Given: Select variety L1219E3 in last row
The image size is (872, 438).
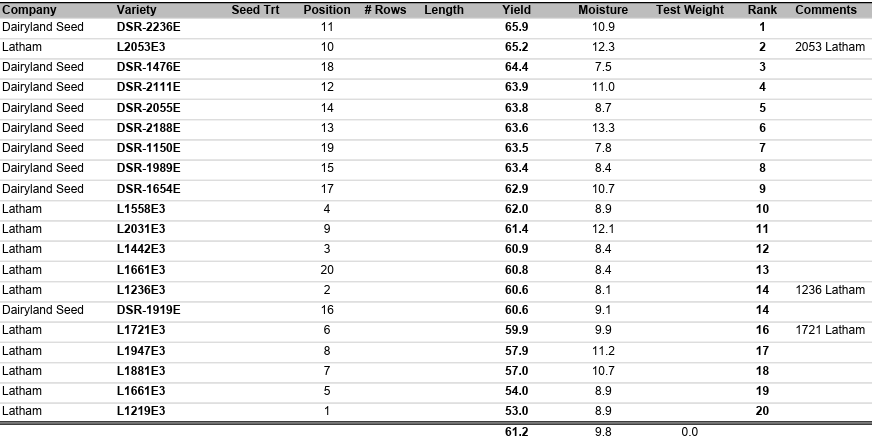Looking at the screenshot, I should pos(141,411).
